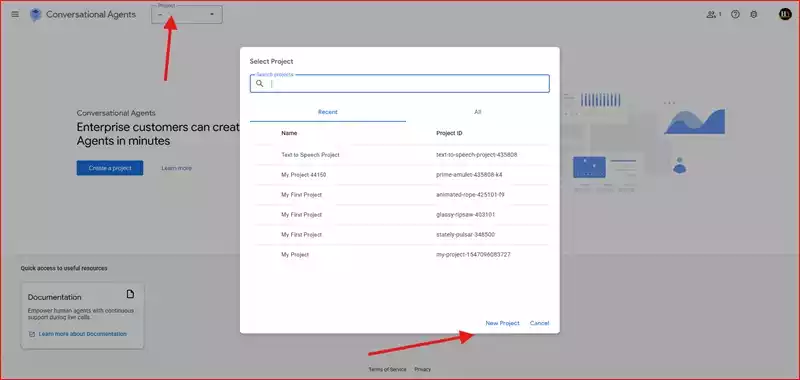Select the Text to Speech Project row
Screen dimensions: 800x380
click(399, 155)
